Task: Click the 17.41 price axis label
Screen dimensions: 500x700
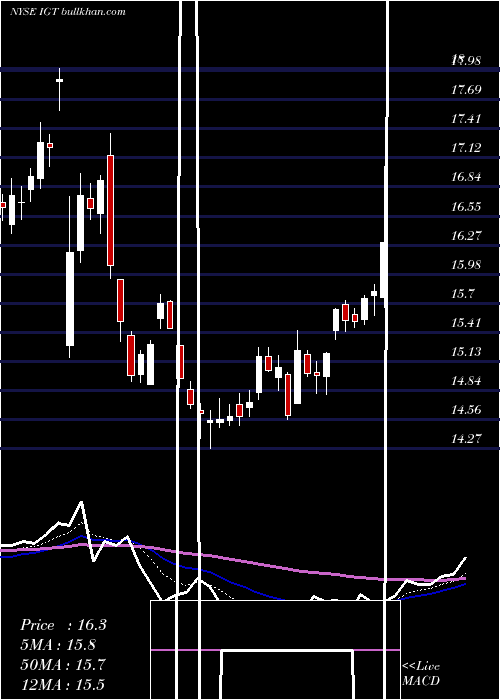Action: tap(466, 119)
